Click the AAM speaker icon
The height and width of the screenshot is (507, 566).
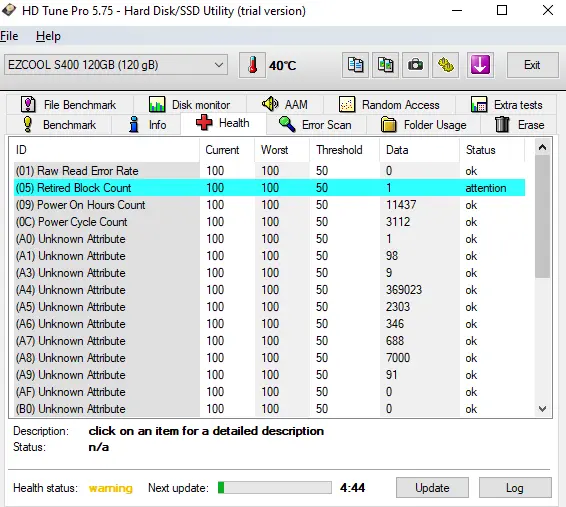270,104
